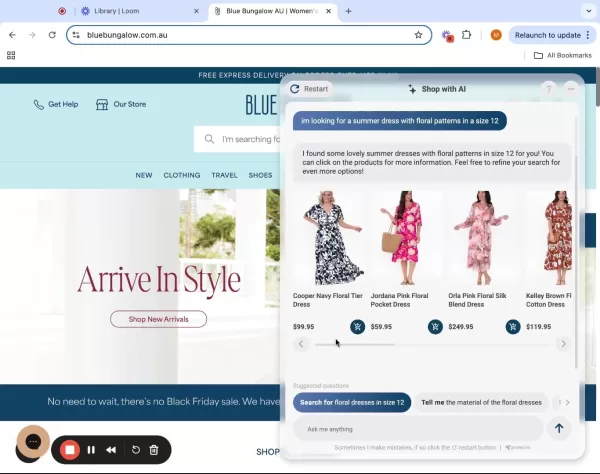Open the Kelley Brown Floral Cotton Dress image
Image resolution: width=600 pixels, height=474 pixels.
coord(550,238)
